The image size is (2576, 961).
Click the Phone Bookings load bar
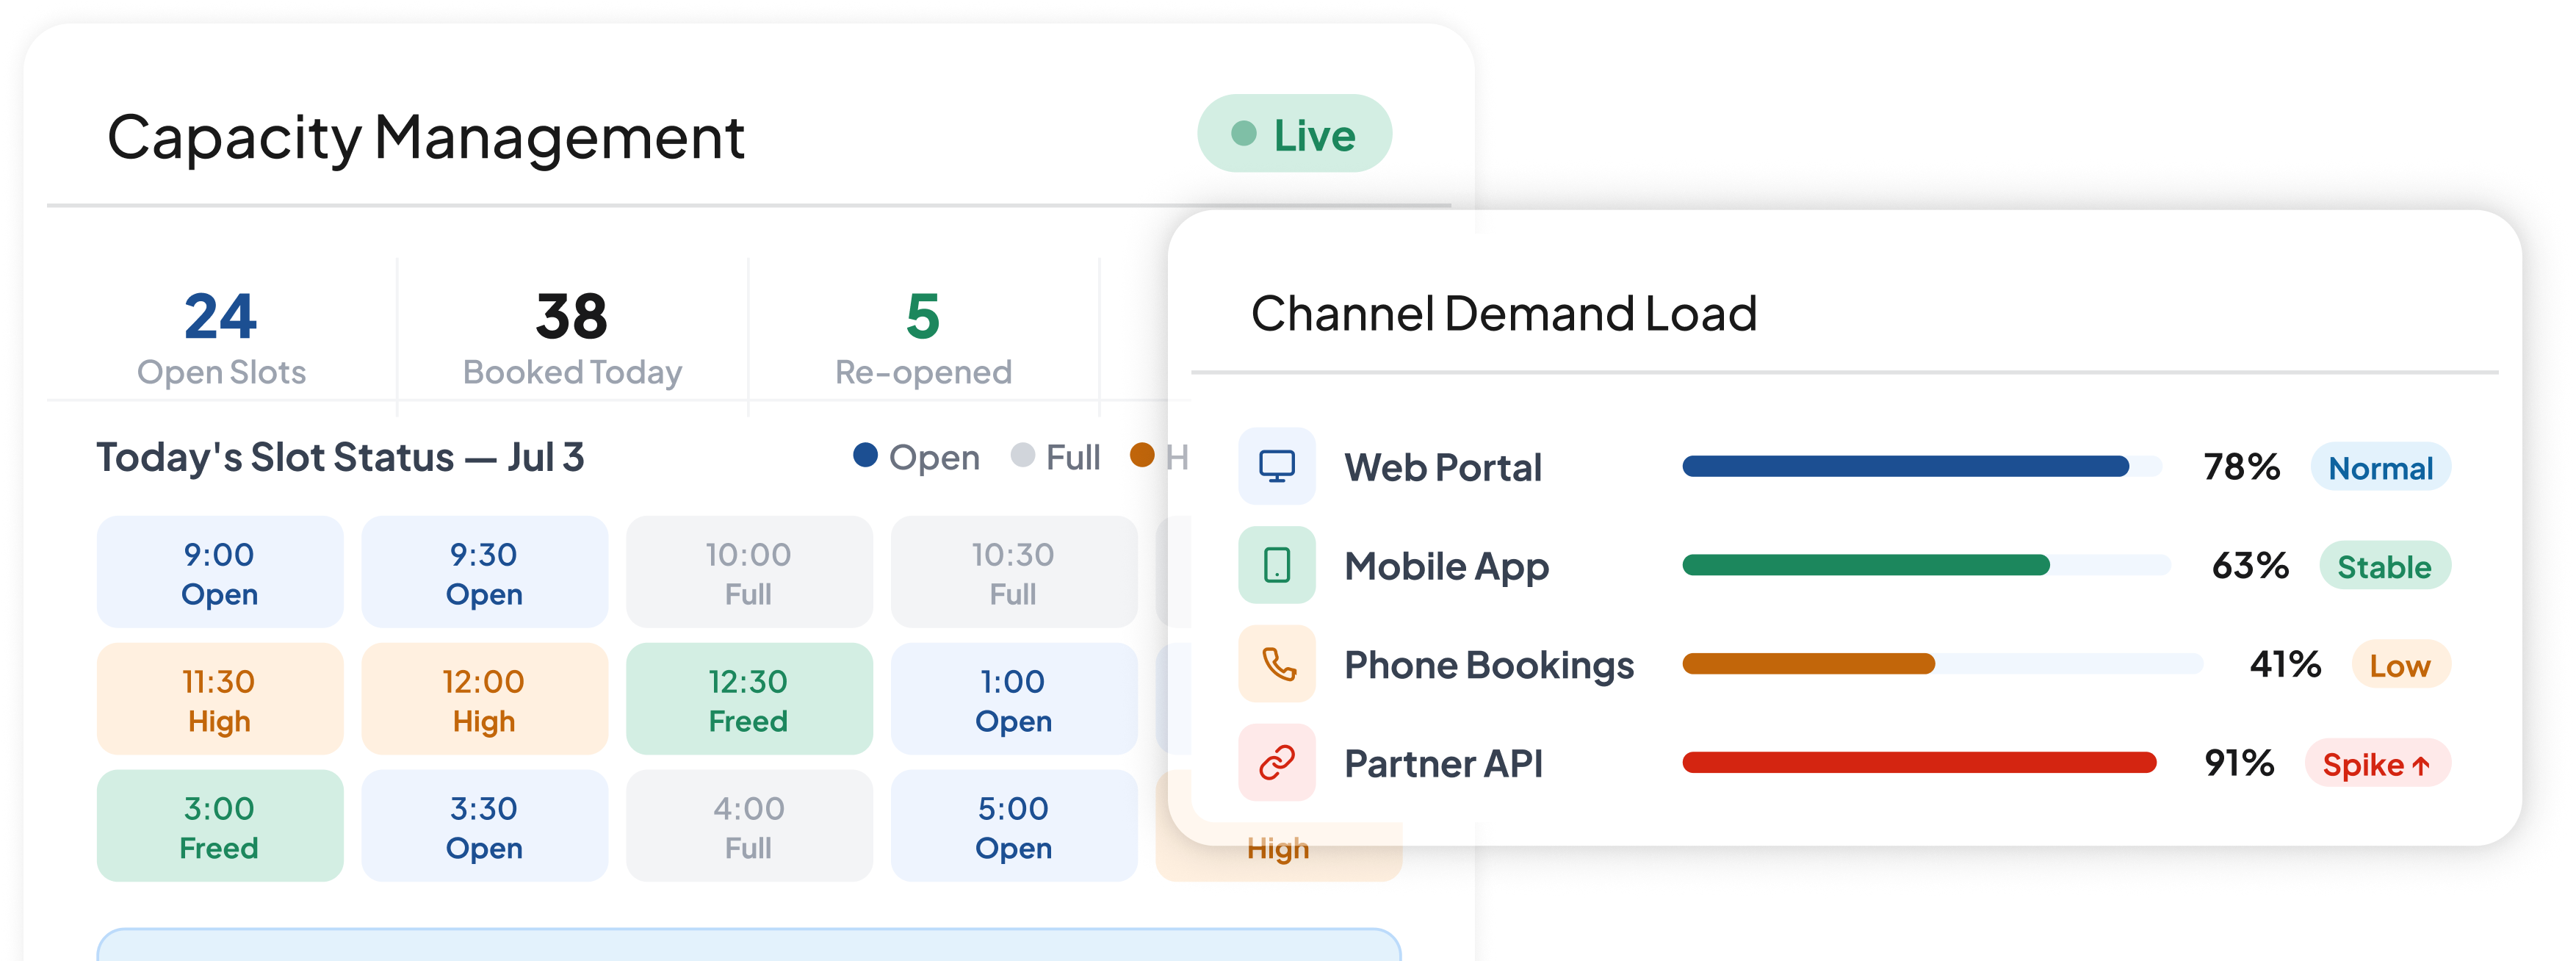click(1942, 664)
